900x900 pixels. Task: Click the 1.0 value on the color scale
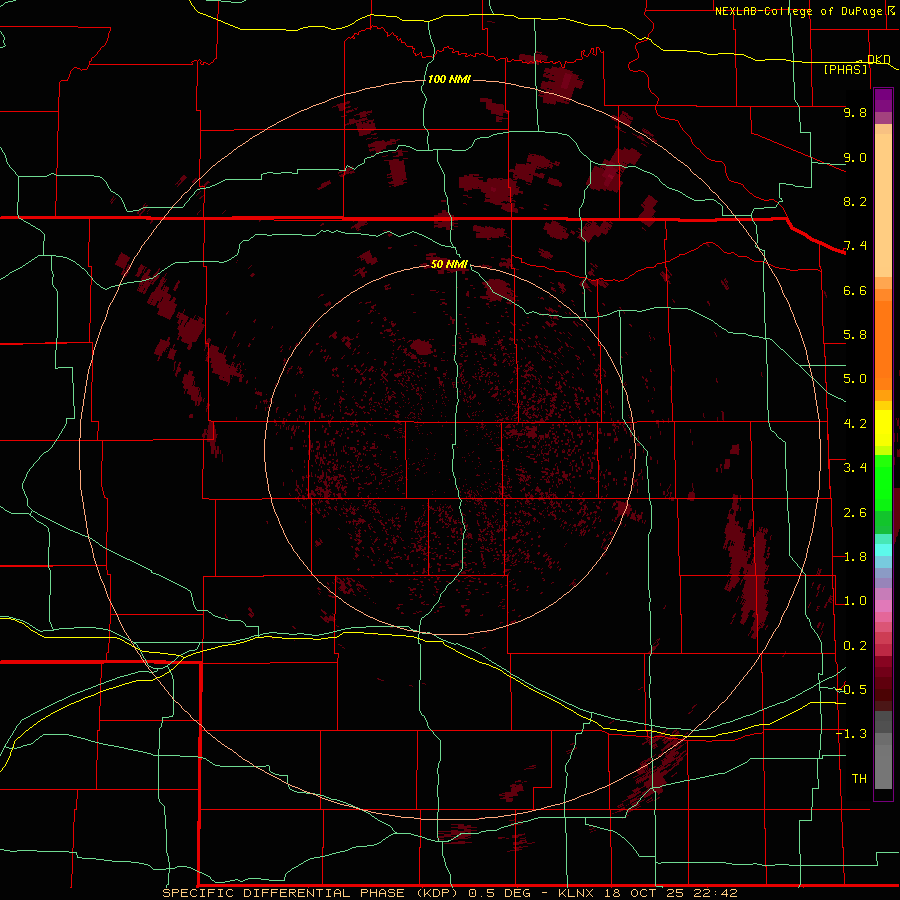pyautogui.click(x=855, y=601)
